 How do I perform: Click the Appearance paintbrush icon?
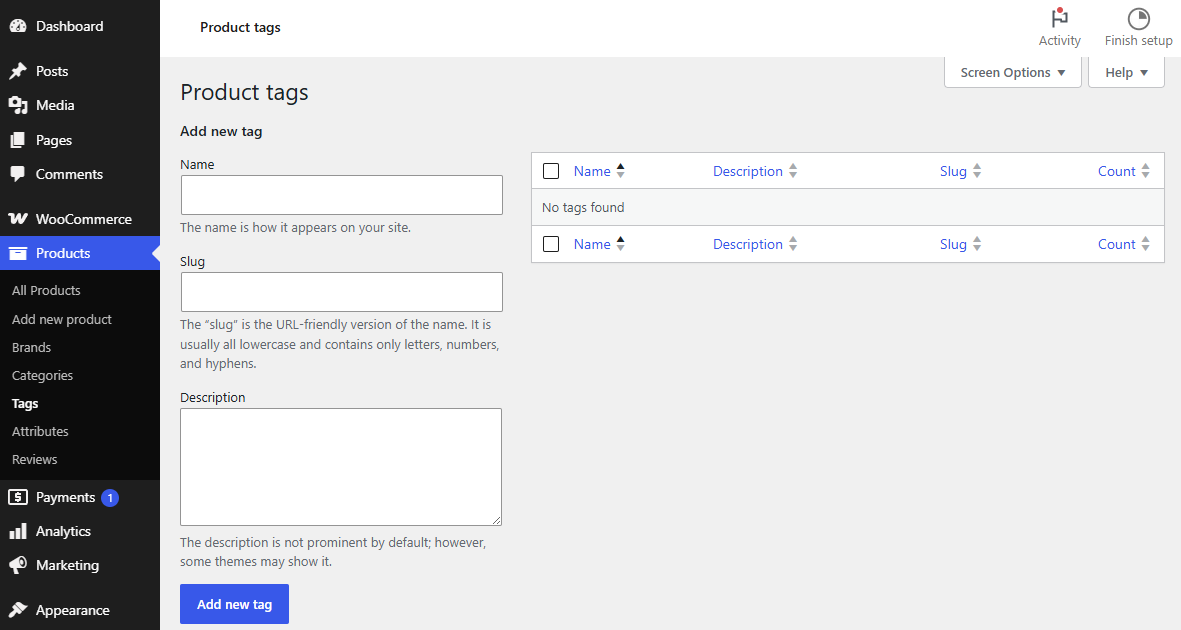point(18,610)
